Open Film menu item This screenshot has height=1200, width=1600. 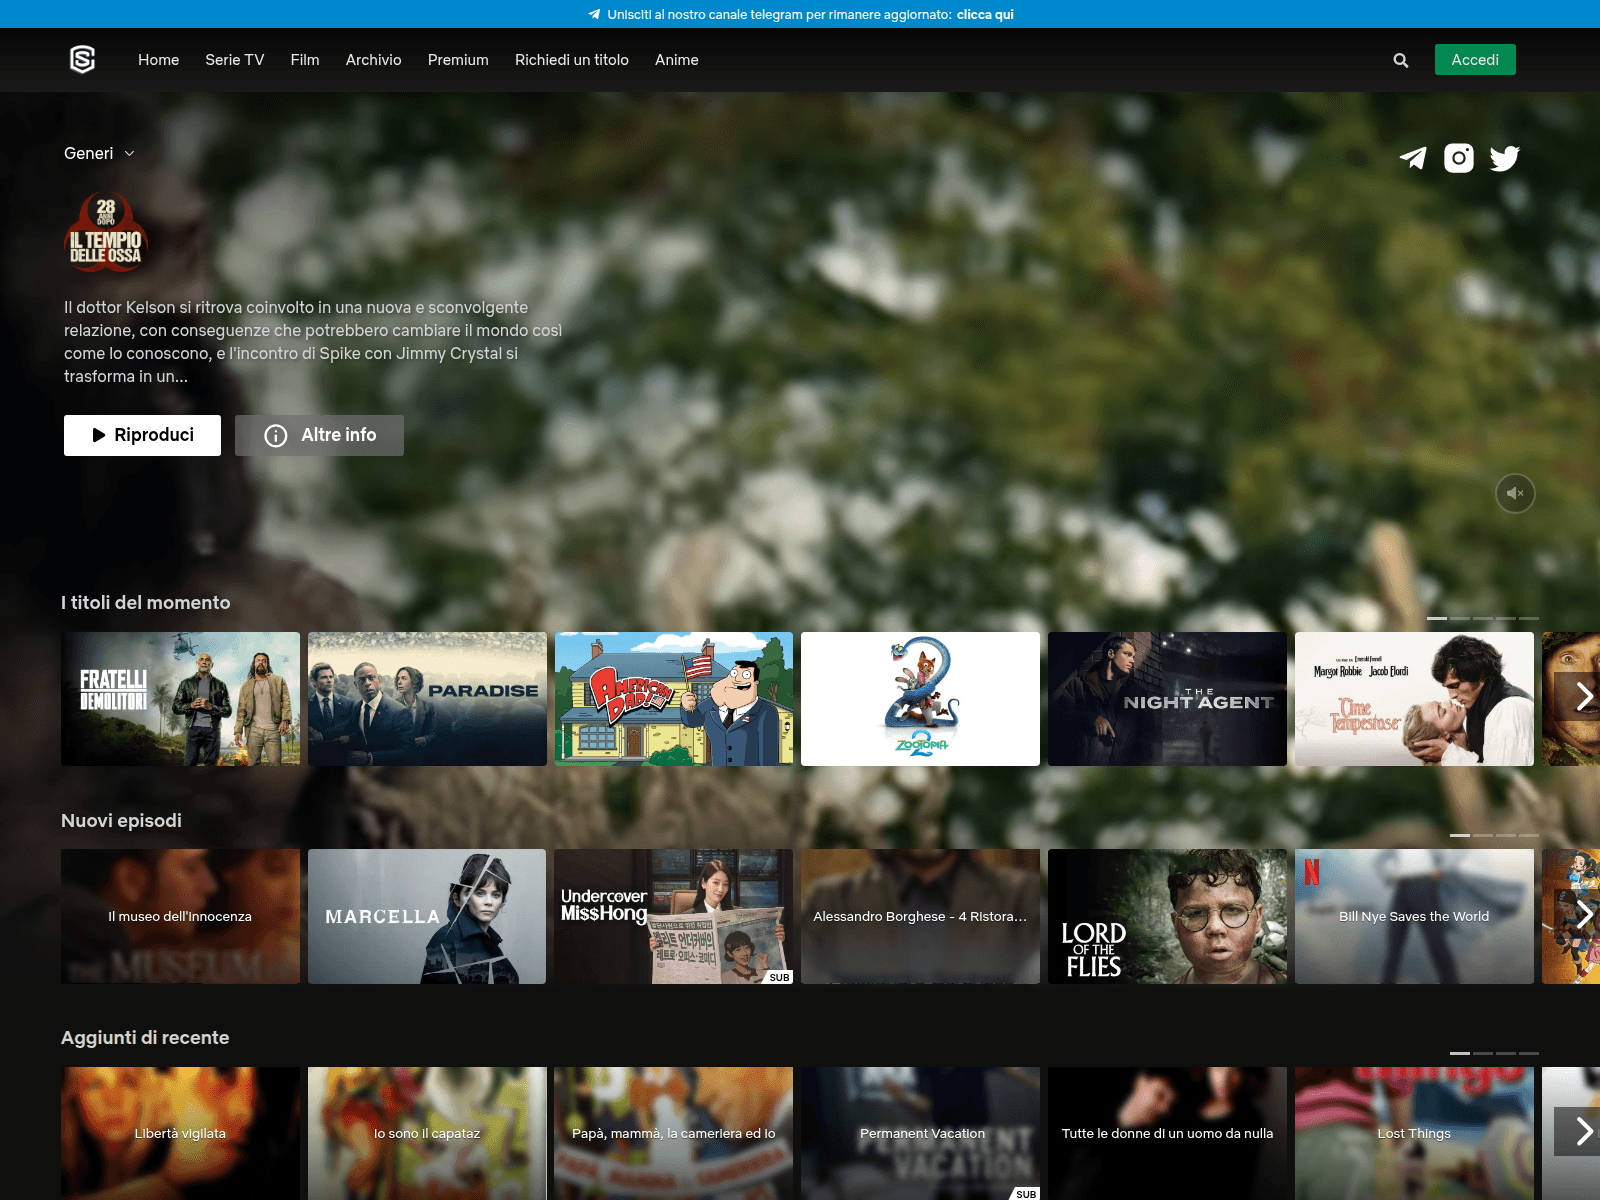305,60
